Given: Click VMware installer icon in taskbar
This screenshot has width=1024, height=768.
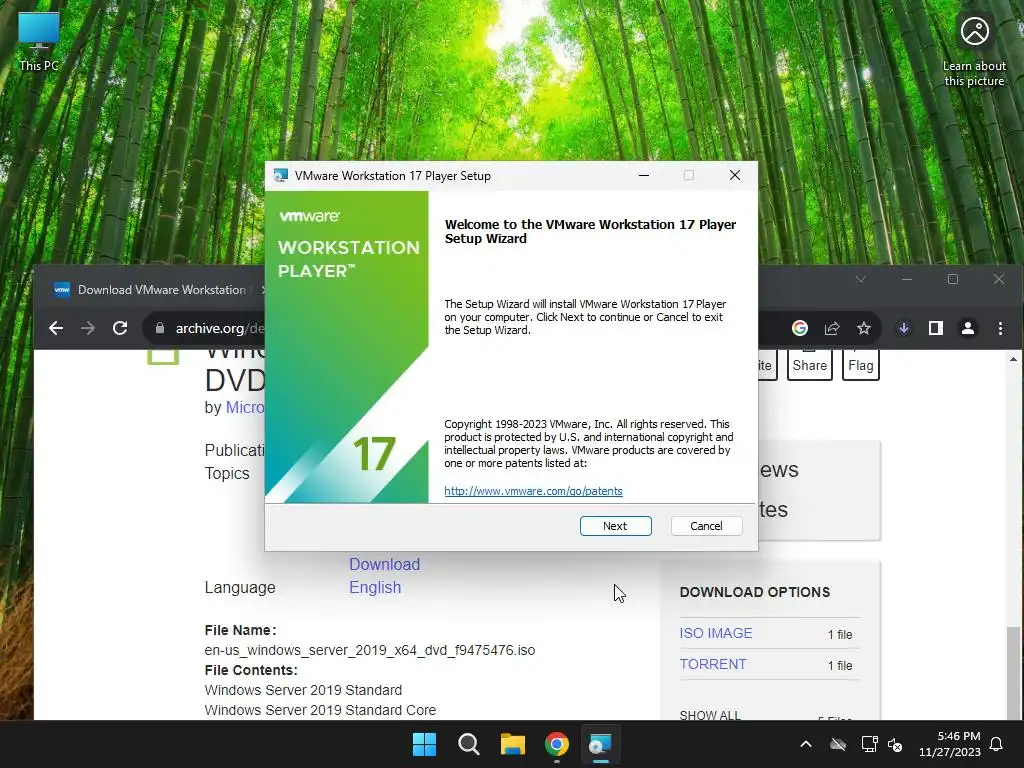Looking at the screenshot, I should 600,744.
